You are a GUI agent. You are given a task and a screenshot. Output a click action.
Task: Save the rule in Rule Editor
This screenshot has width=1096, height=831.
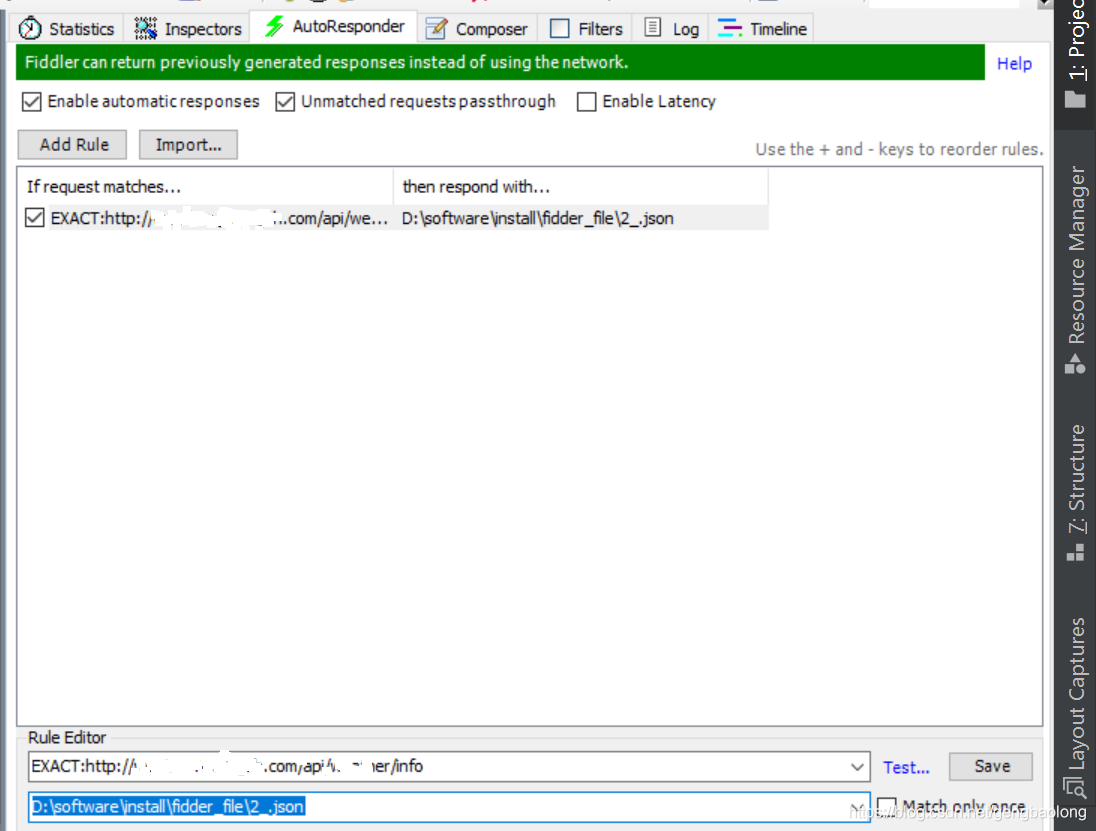point(990,766)
